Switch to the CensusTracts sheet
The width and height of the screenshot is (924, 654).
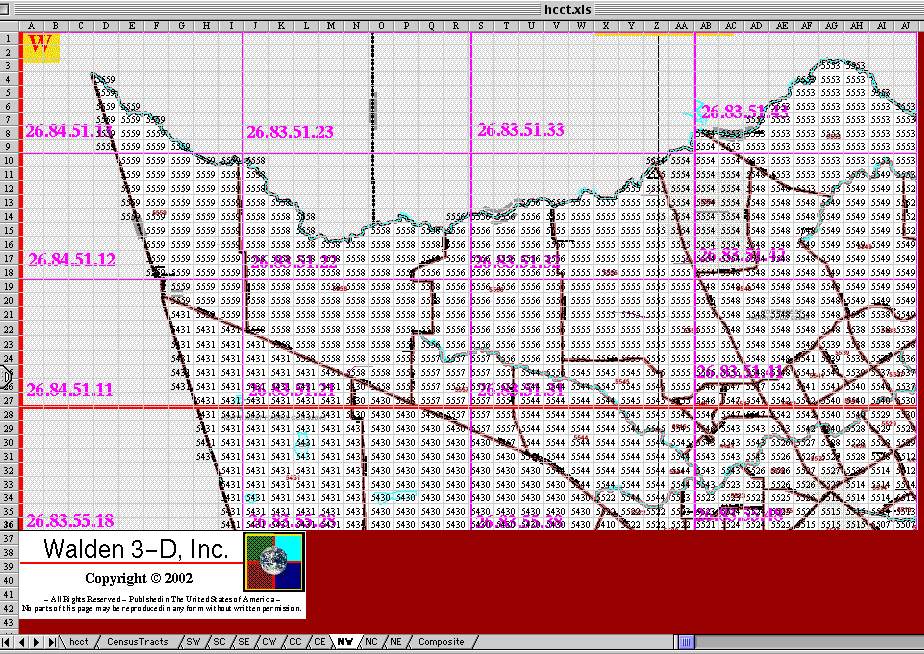[x=137, y=642]
